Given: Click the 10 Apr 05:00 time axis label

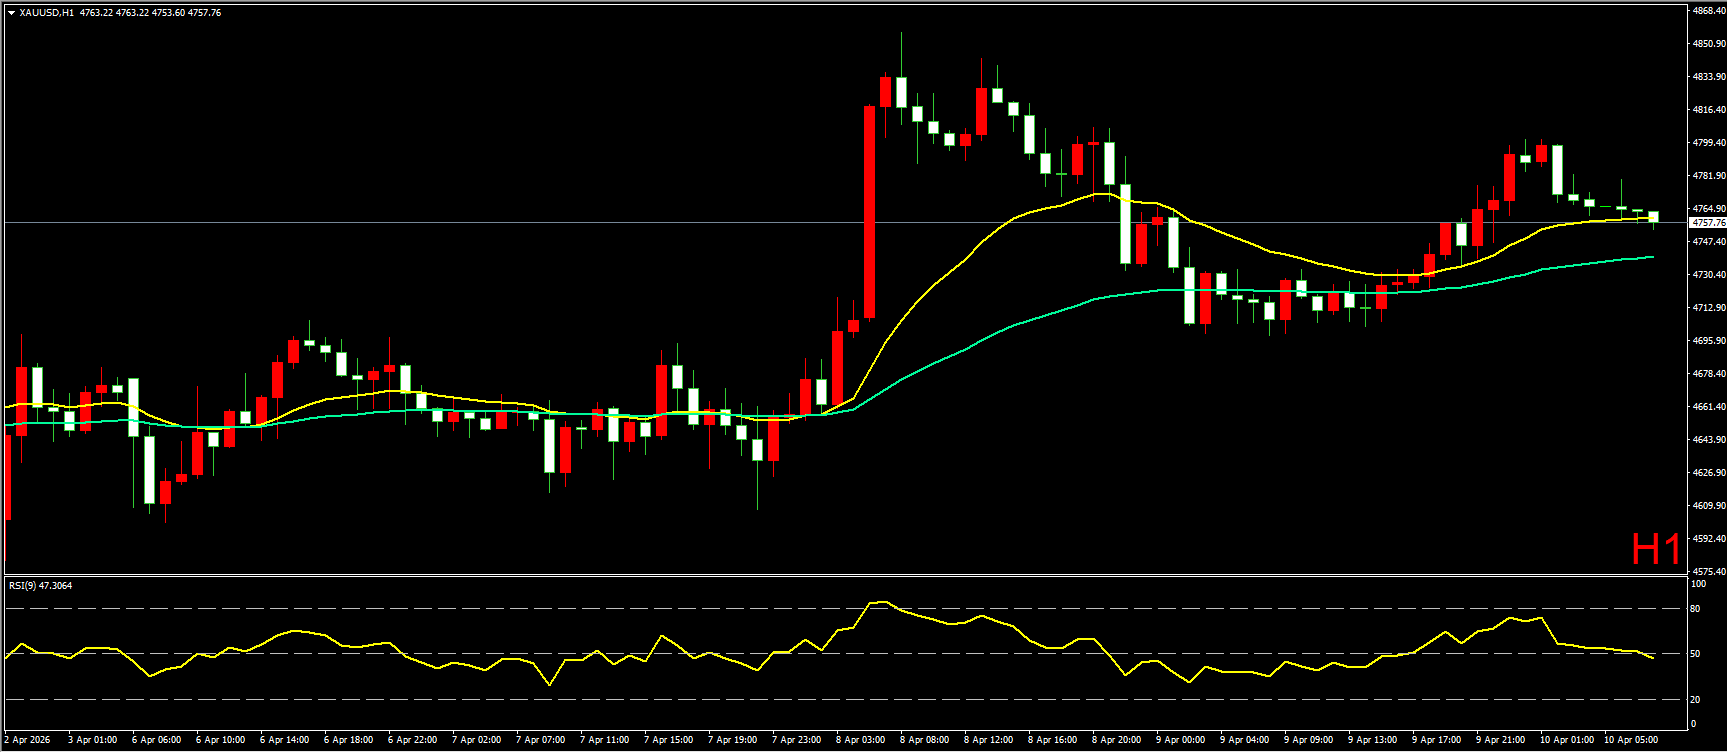Looking at the screenshot, I should 1630,740.
